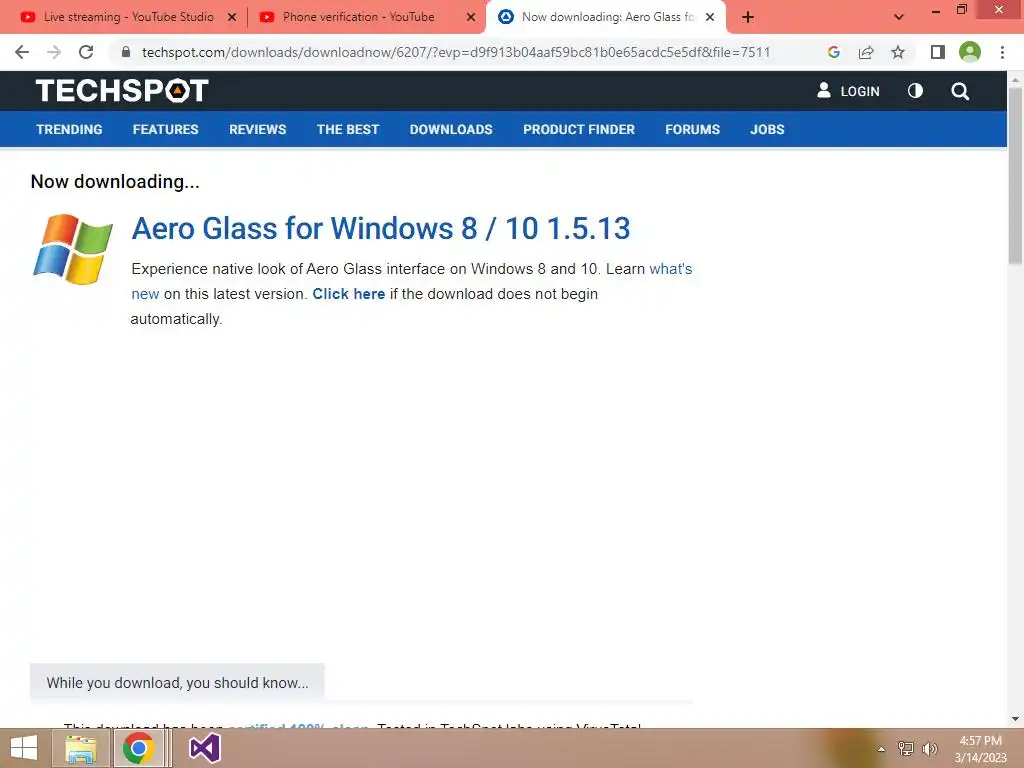
Task: Visit the FORUMS
Action: pos(692,129)
